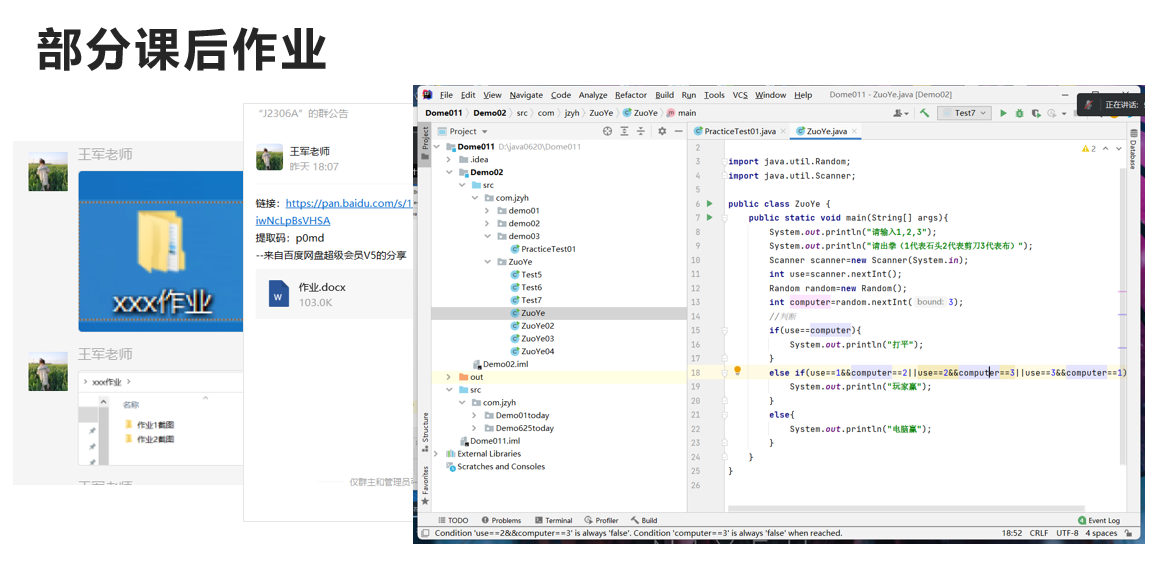
Task: Click the yellow intention lightbulb on line 18
Action: (738, 371)
